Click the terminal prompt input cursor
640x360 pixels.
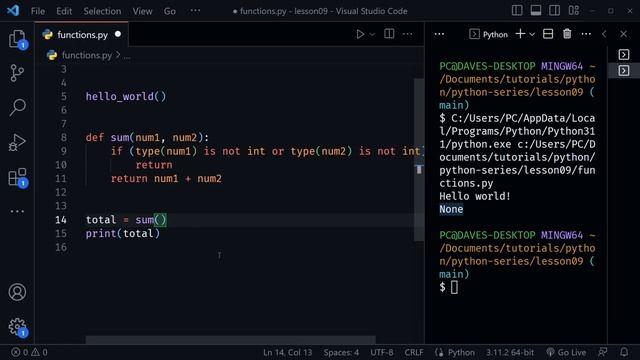coord(454,287)
